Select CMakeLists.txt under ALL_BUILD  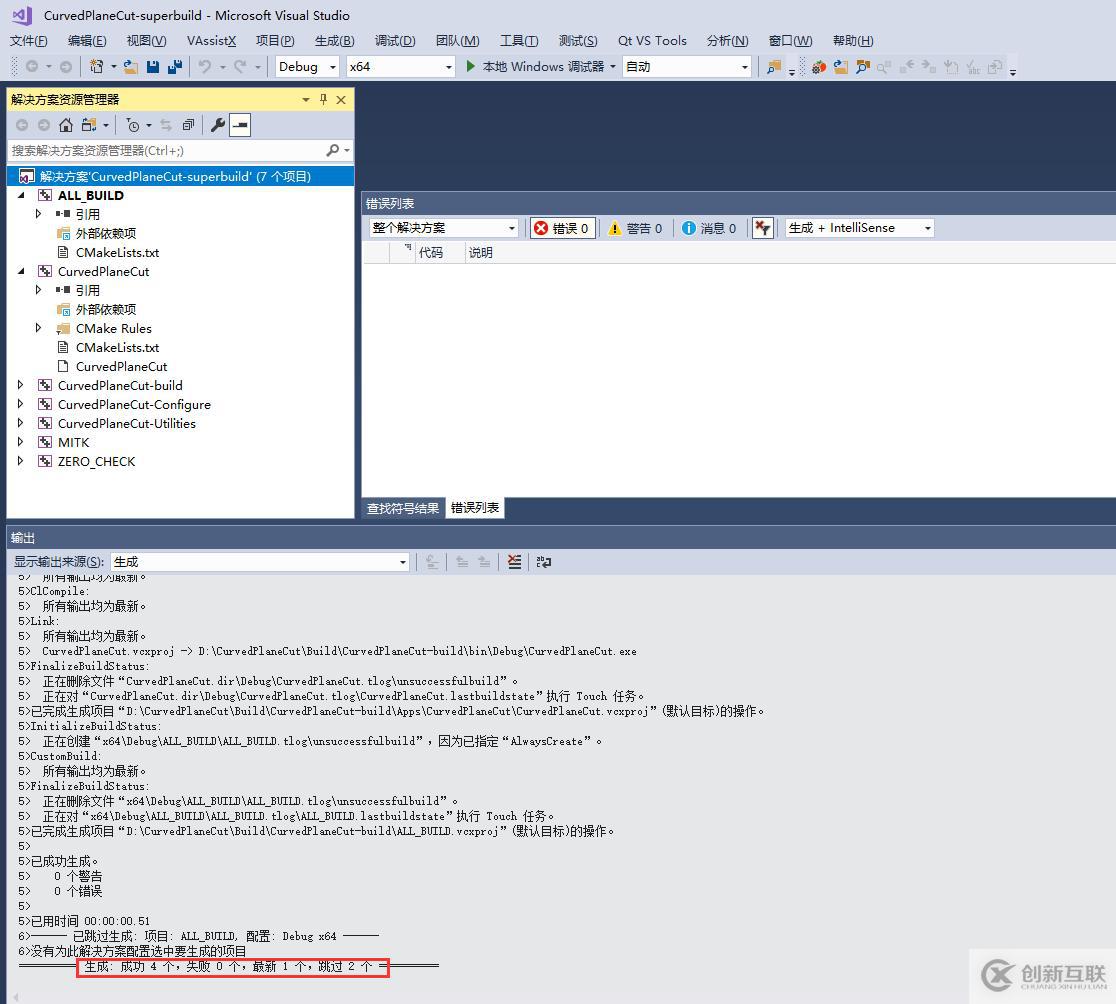pyautogui.click(x=117, y=253)
